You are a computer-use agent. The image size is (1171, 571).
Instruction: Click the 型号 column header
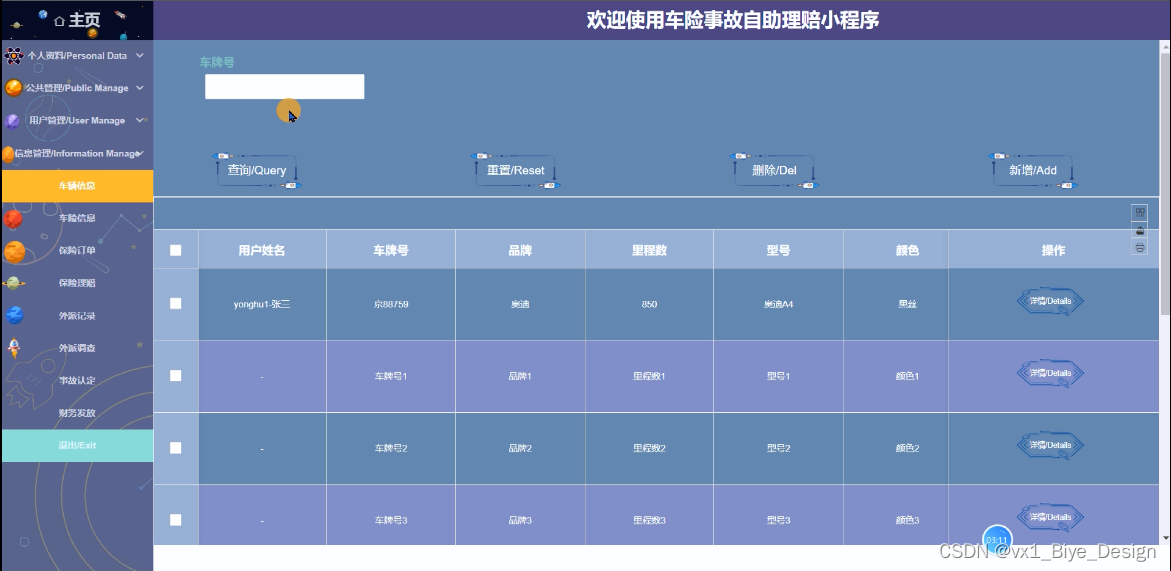(778, 251)
